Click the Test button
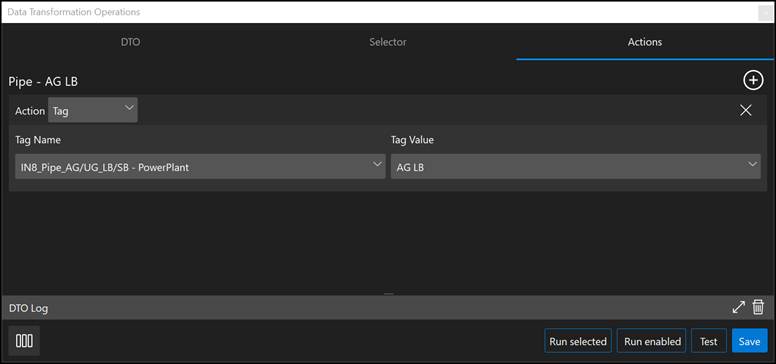 709,341
